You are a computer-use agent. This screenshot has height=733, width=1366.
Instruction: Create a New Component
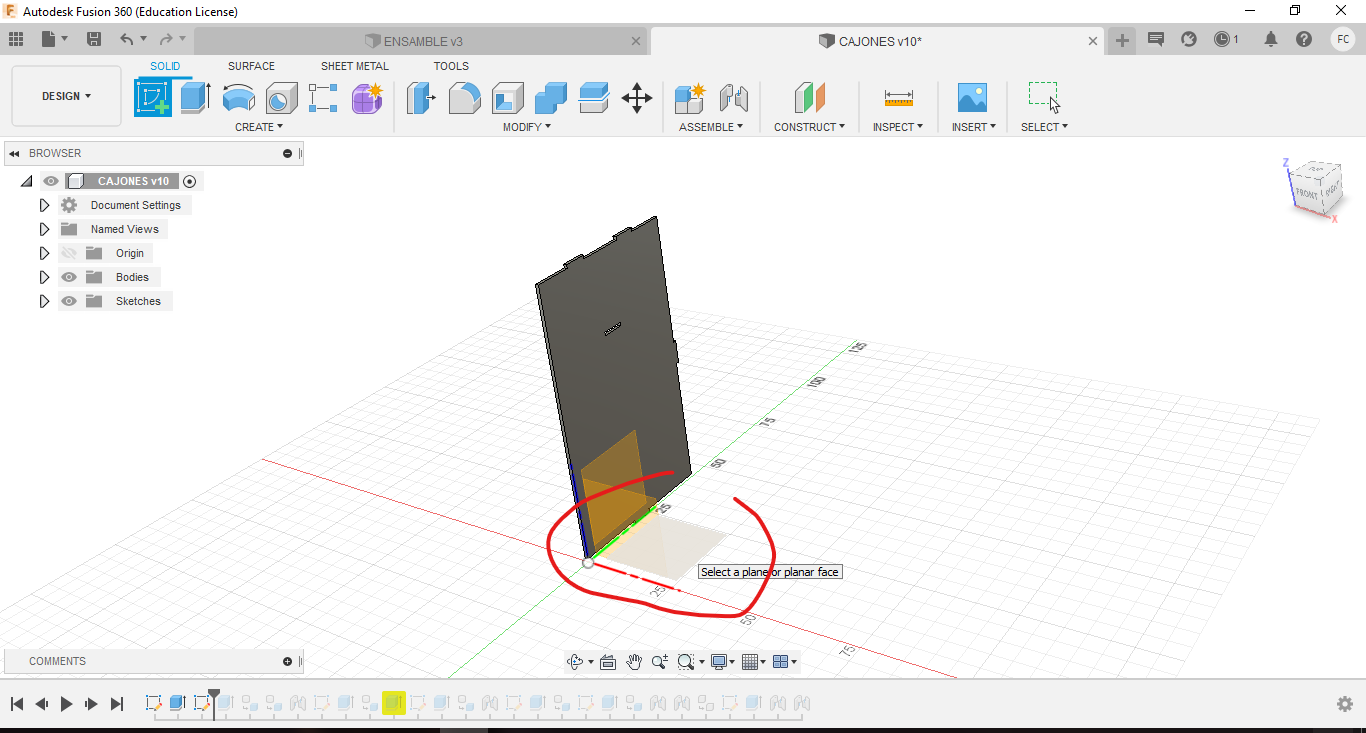pyautogui.click(x=690, y=98)
